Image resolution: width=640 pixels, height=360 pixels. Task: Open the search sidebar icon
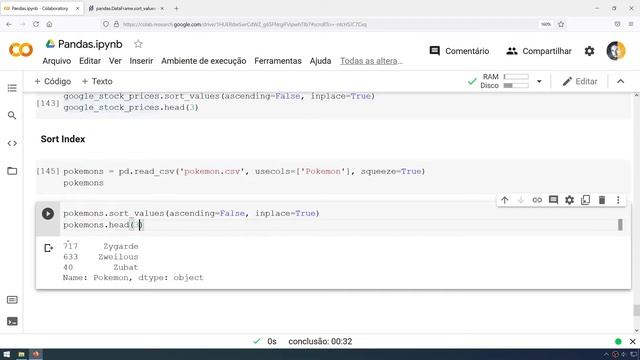[x=12, y=116]
